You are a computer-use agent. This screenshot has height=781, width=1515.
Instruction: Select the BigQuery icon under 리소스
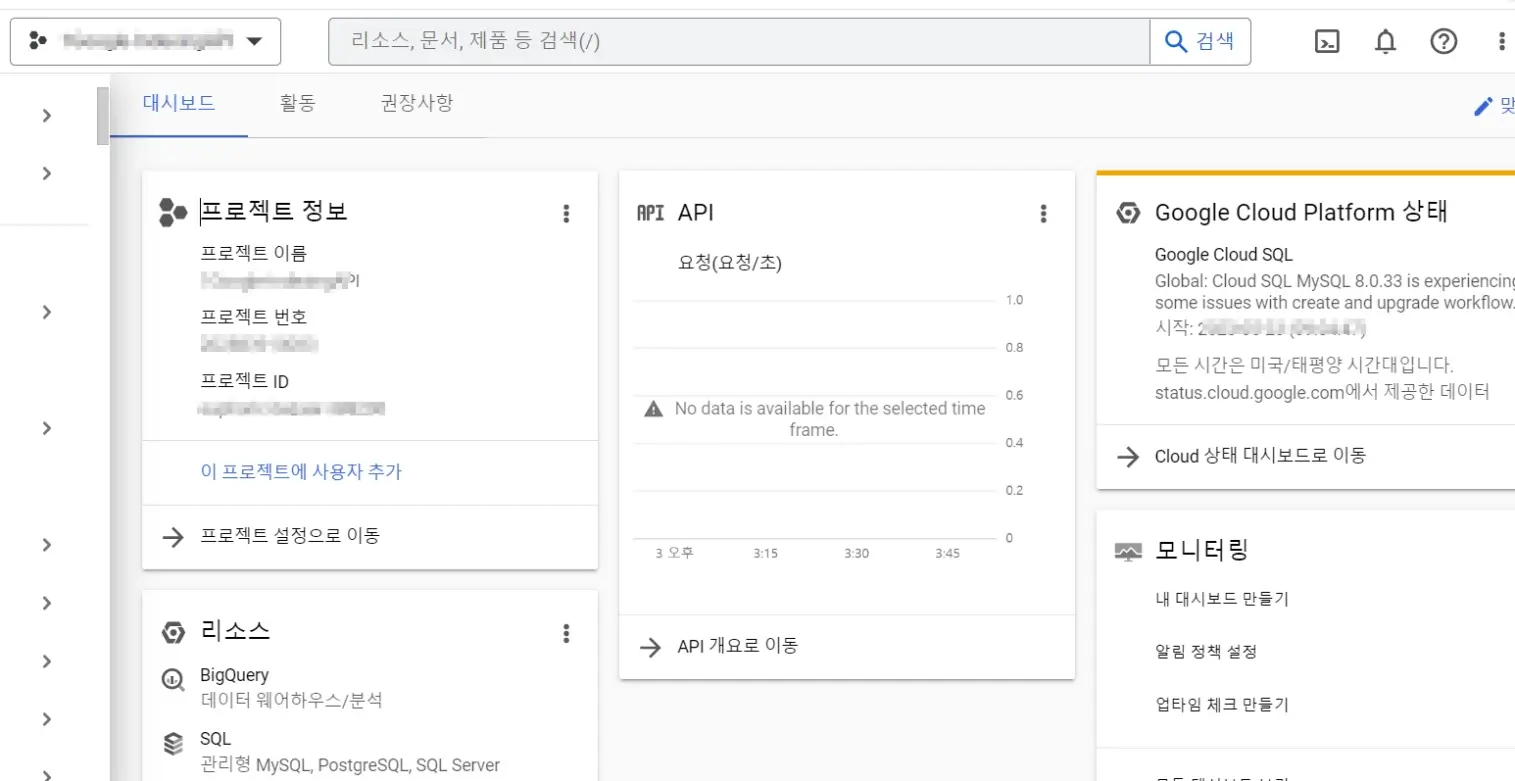172,681
